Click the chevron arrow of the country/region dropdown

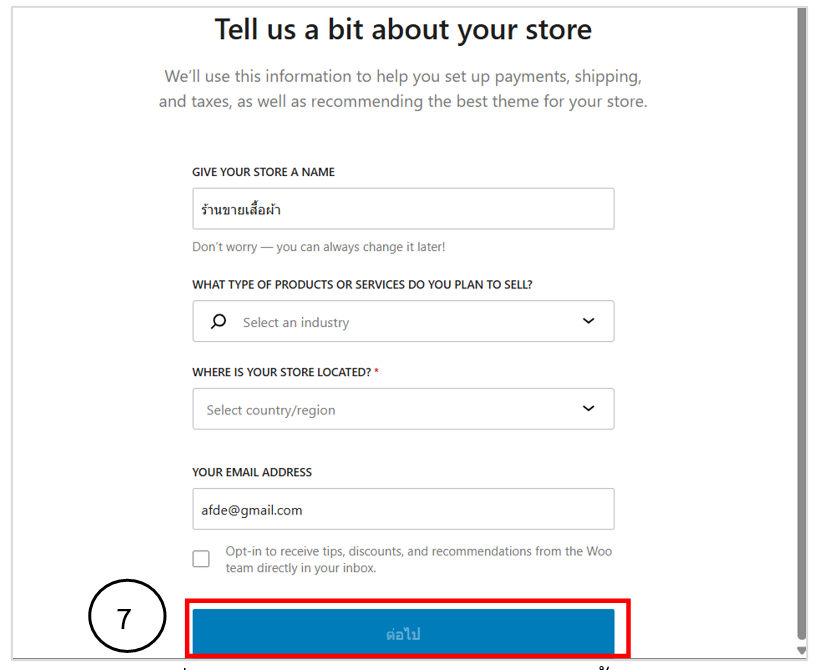tap(588, 409)
